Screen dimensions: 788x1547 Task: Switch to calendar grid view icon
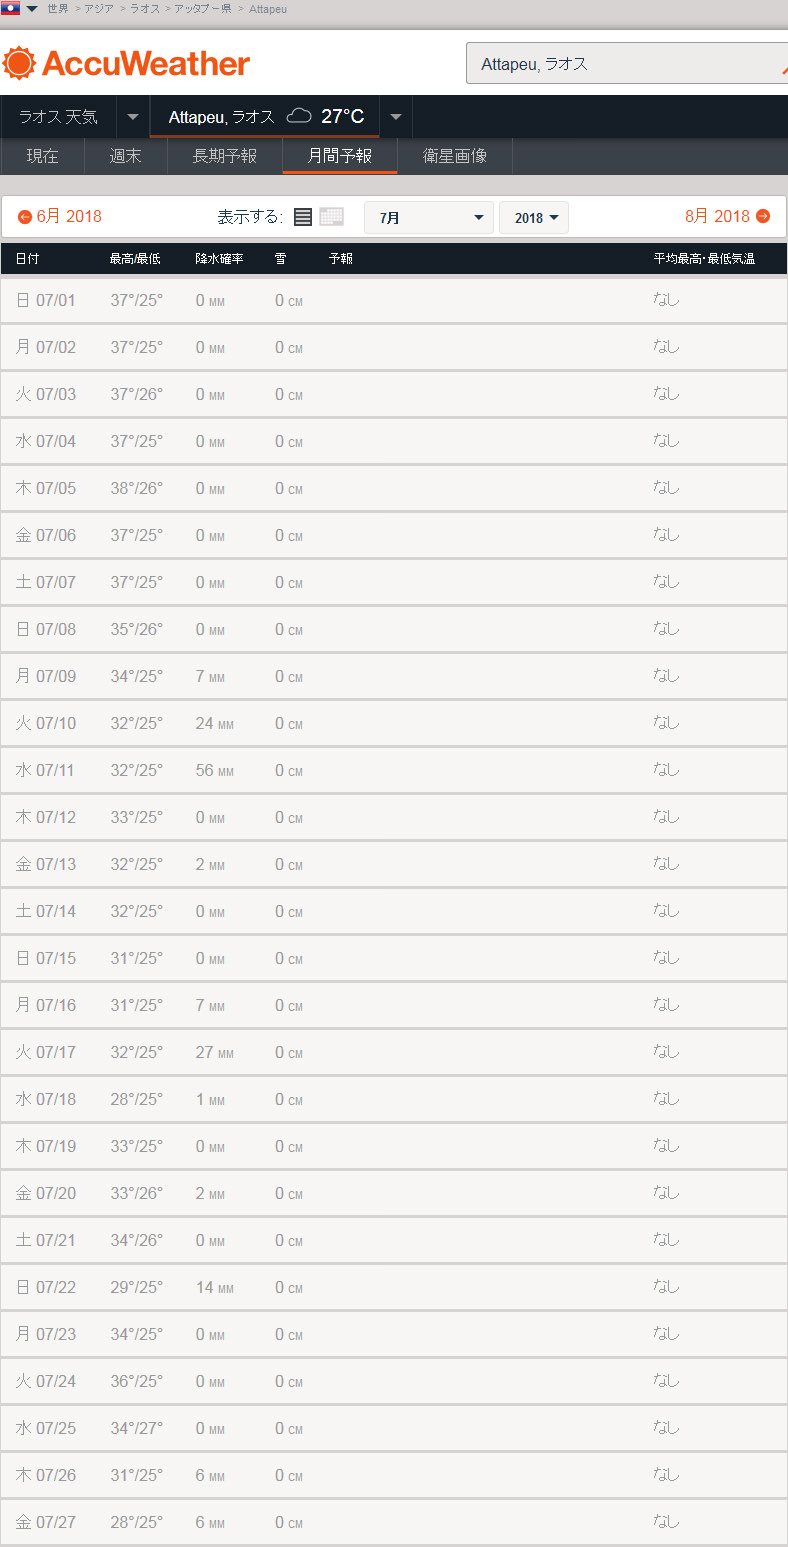pyautogui.click(x=331, y=217)
